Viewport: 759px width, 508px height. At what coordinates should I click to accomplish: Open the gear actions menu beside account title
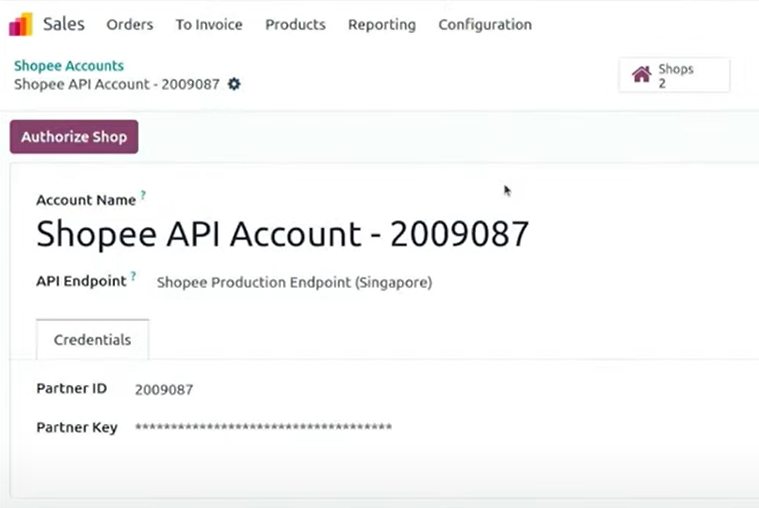(234, 84)
